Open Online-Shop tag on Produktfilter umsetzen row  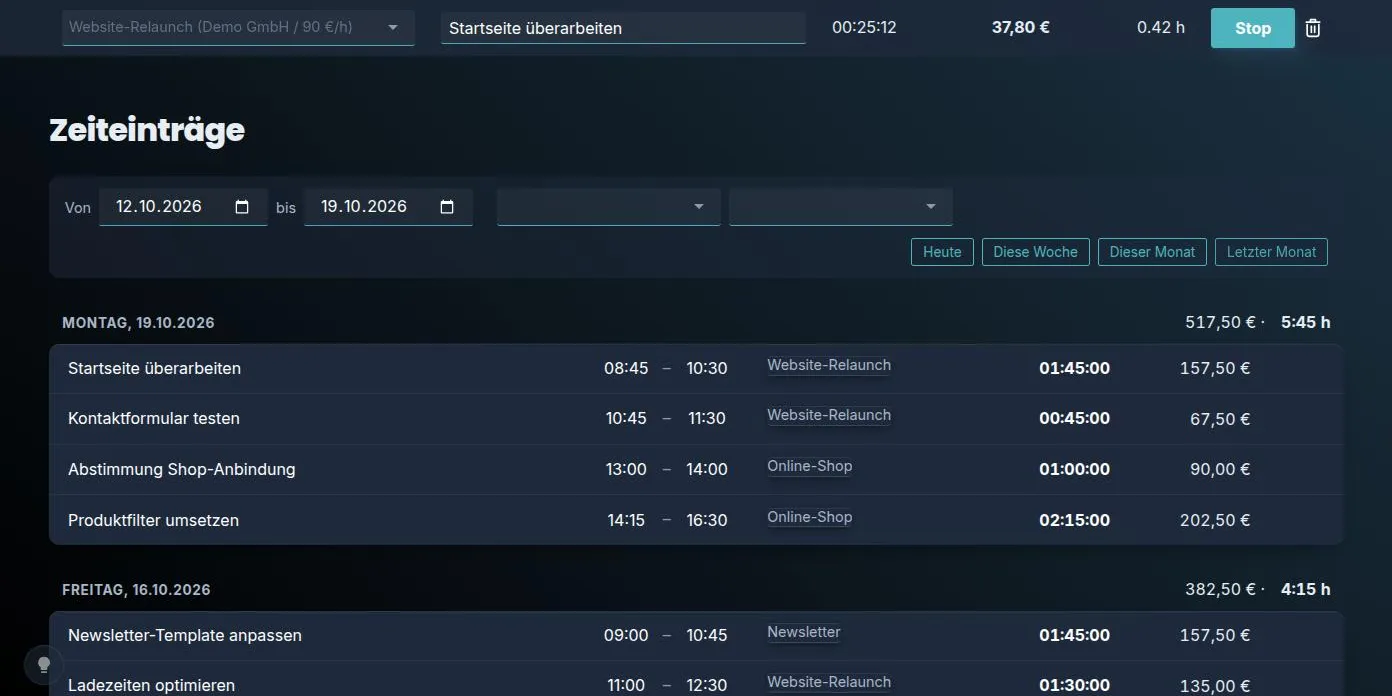tap(810, 518)
